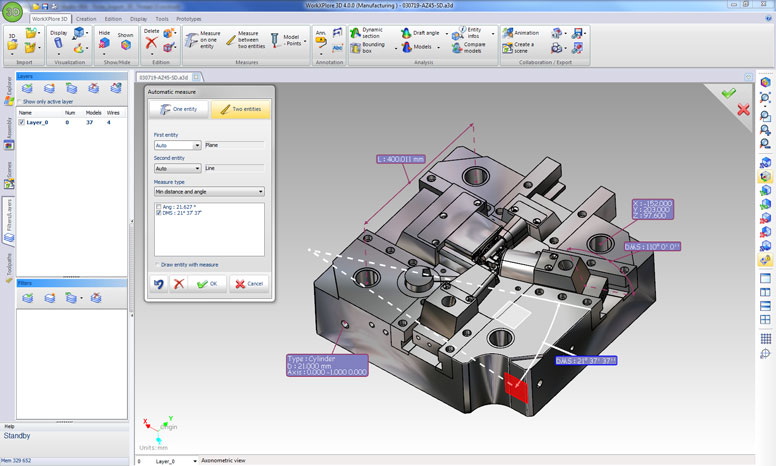Switch to Two entities mode
This screenshot has width=776, height=466.
tap(241, 109)
